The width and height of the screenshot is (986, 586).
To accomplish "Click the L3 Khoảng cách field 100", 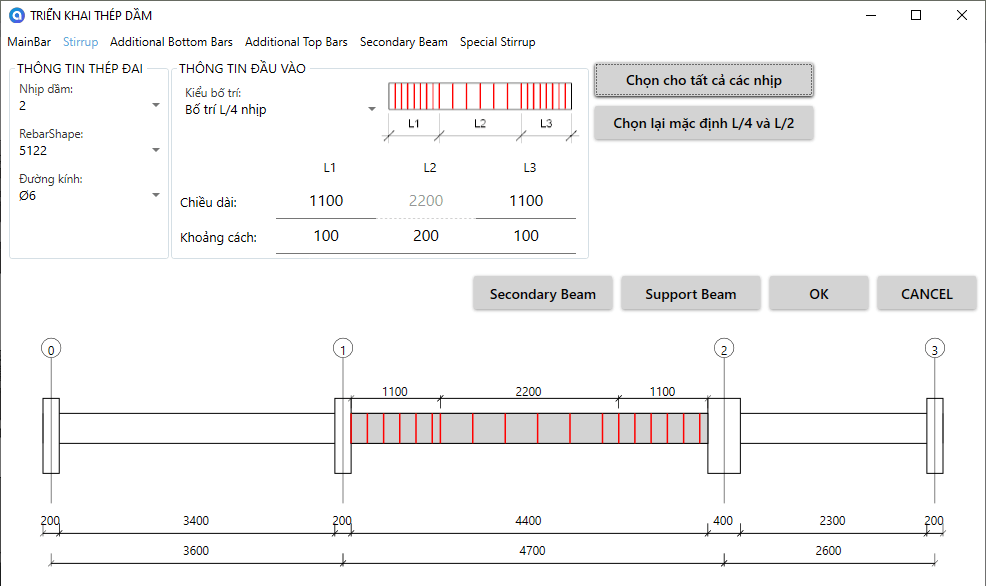I will tap(526, 236).
